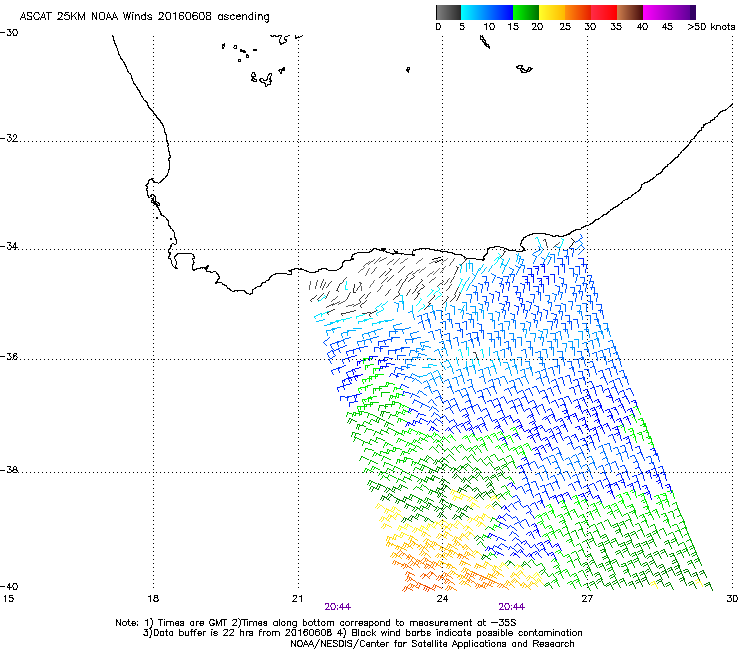Select the '>50 knots' legend label

(711, 27)
